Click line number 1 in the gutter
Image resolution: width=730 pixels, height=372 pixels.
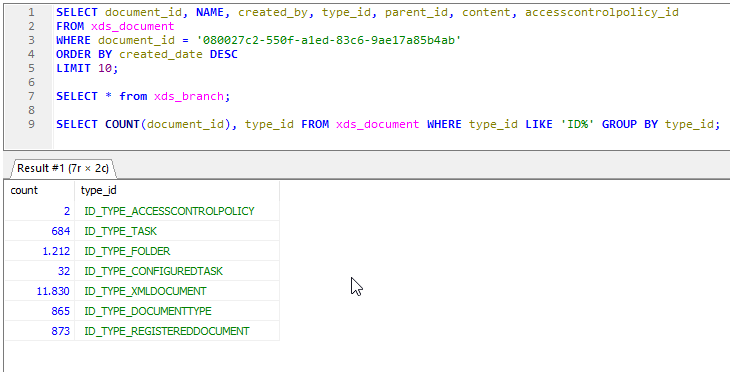[31, 13]
